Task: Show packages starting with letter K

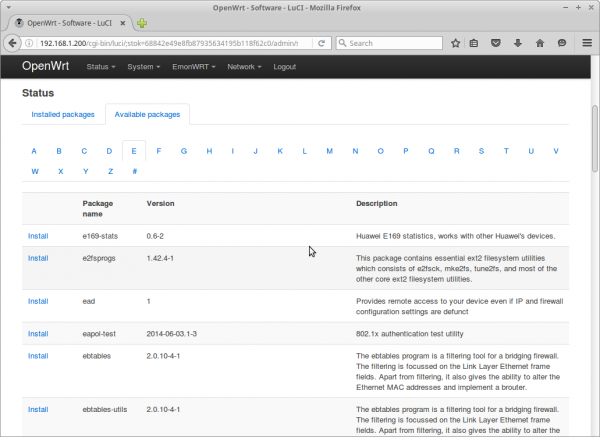Action: click(280, 151)
